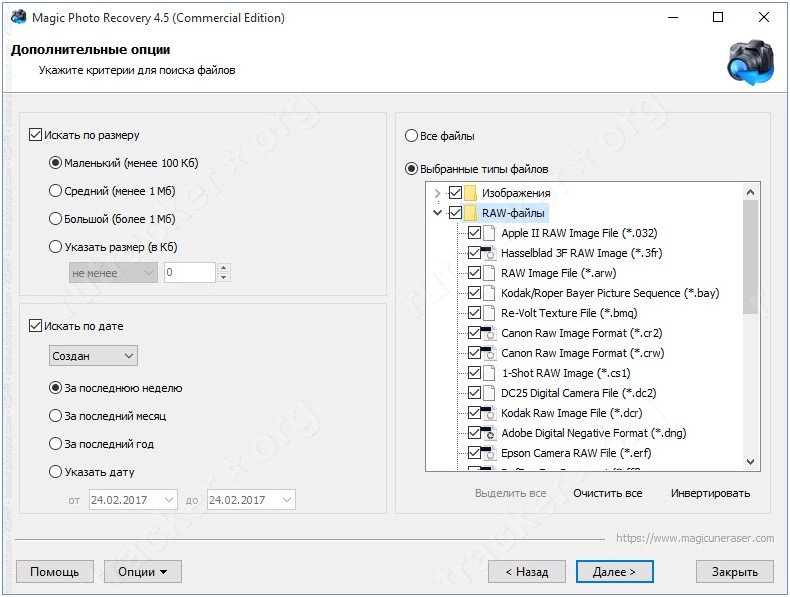The width and height of the screenshot is (790, 597).
Task: Open the magicuneraser.com website link
Action: (x=695, y=538)
